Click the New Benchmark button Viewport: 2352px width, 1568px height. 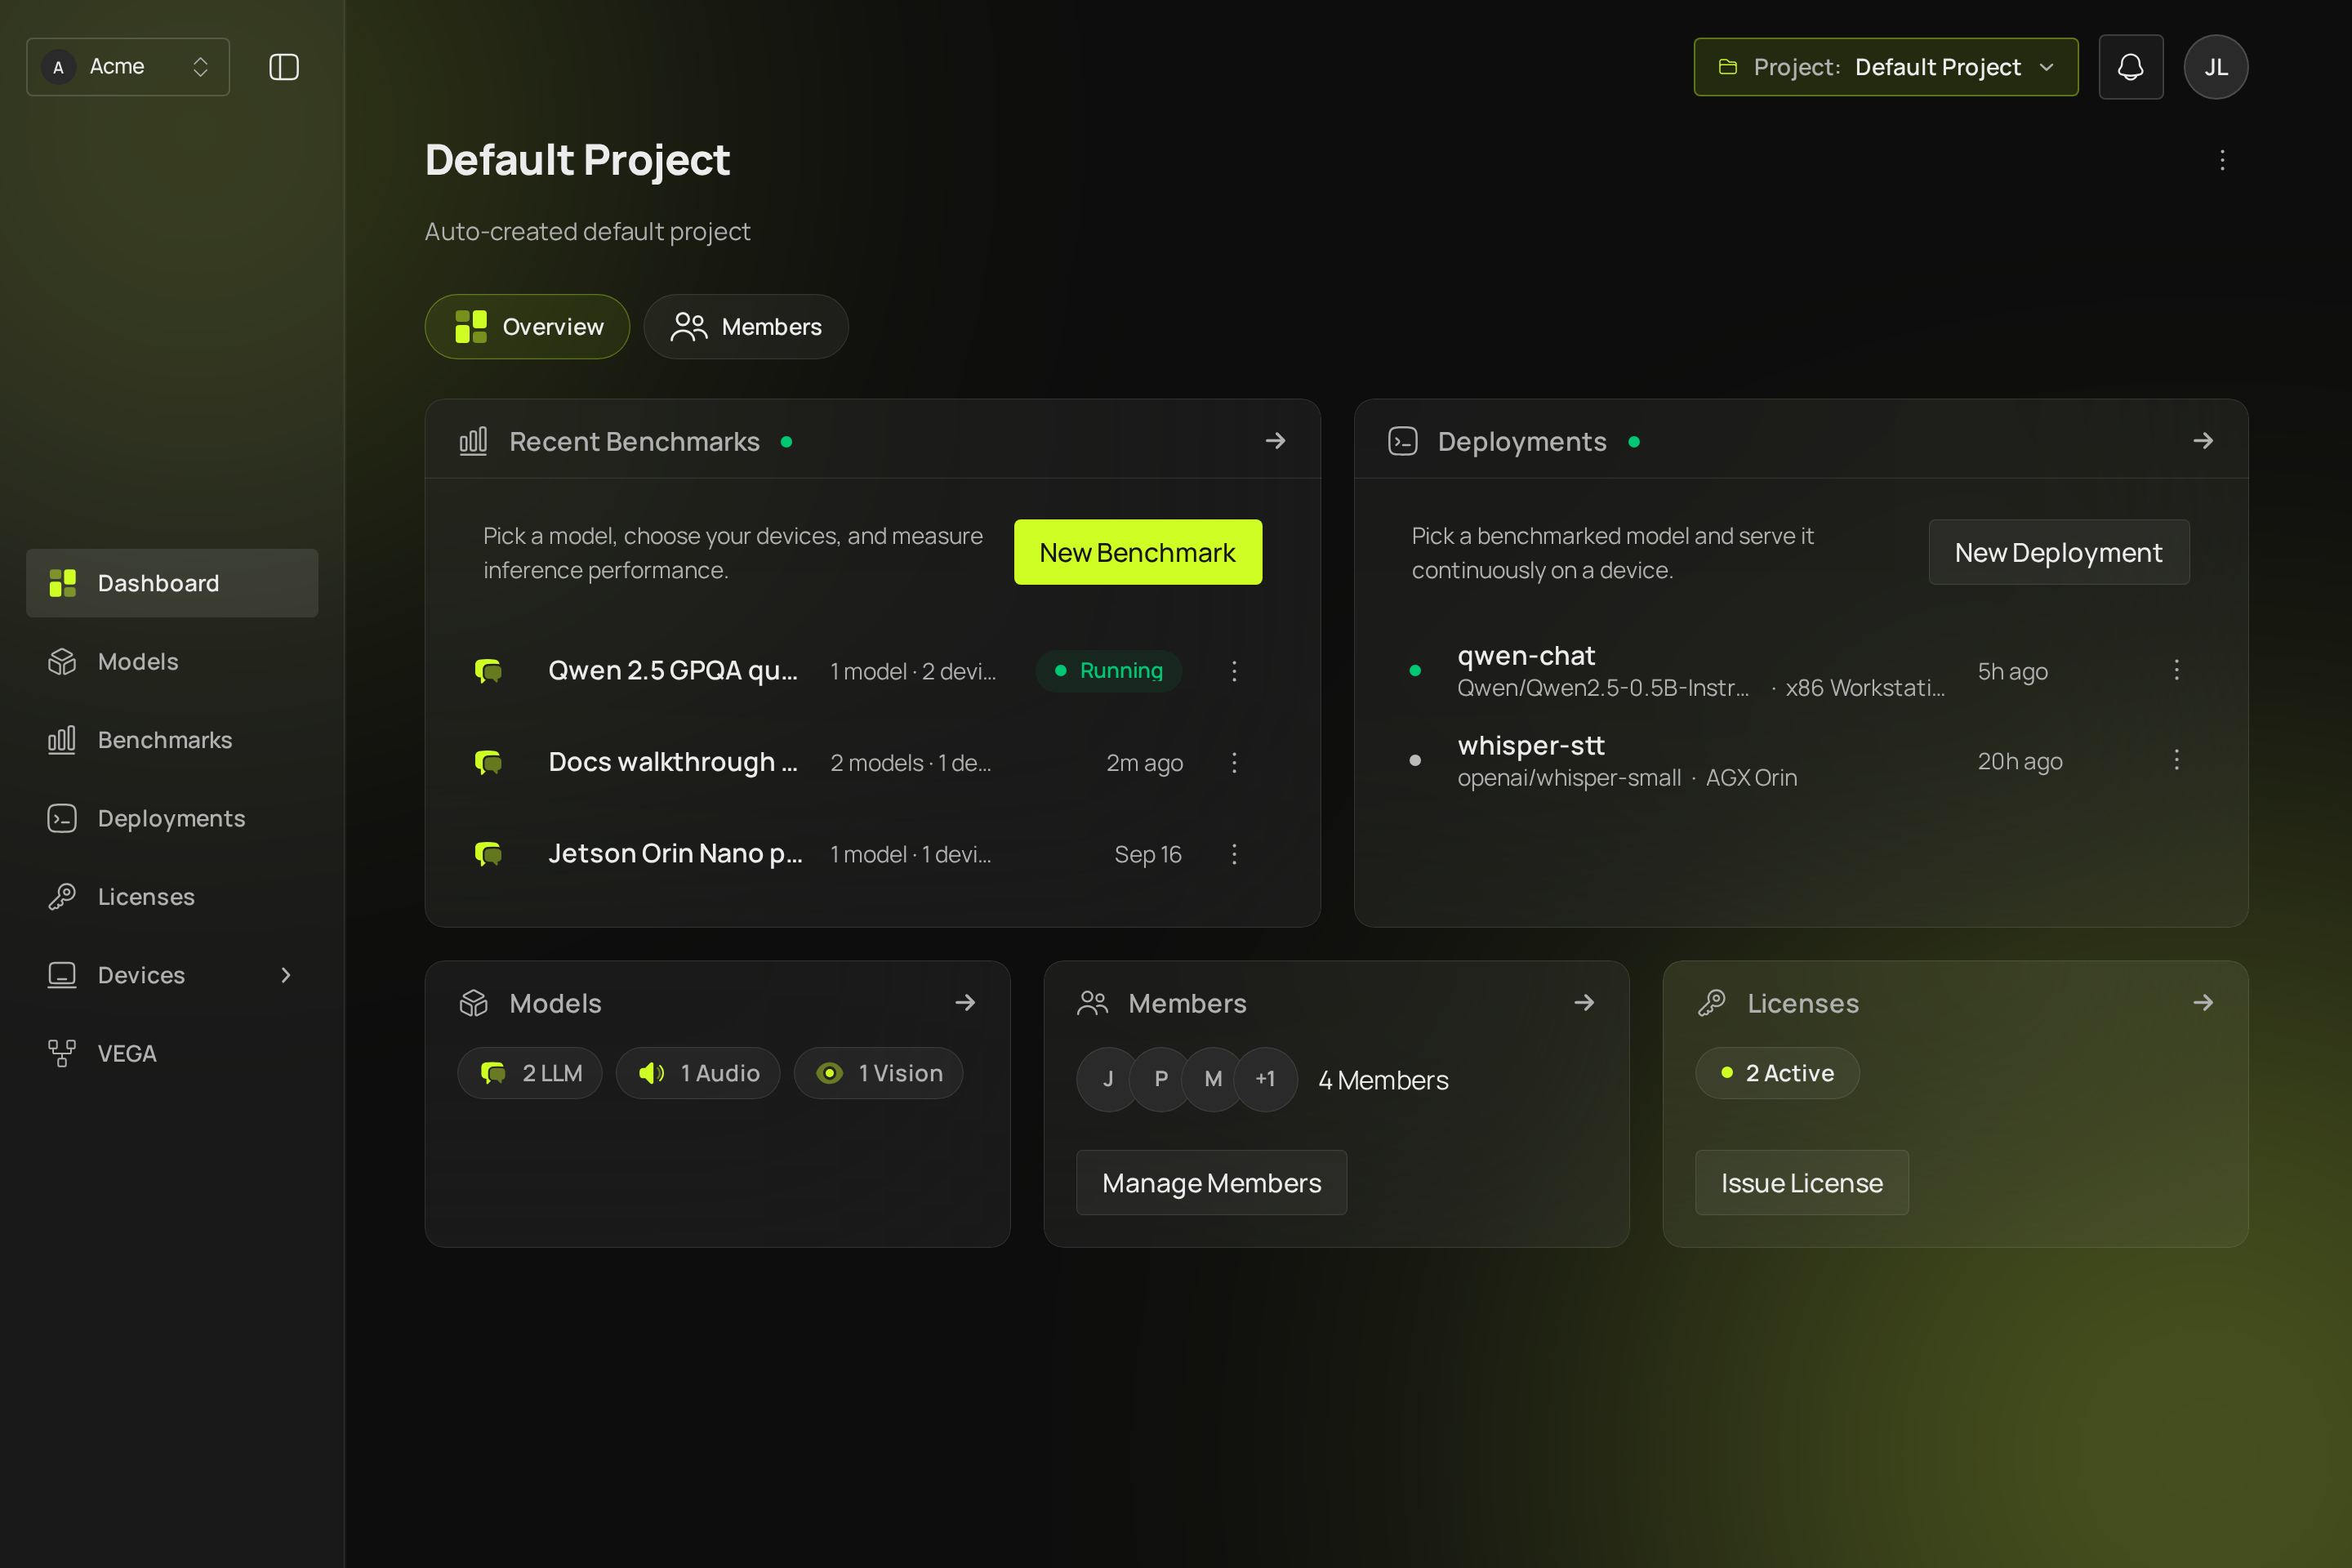tap(1138, 552)
